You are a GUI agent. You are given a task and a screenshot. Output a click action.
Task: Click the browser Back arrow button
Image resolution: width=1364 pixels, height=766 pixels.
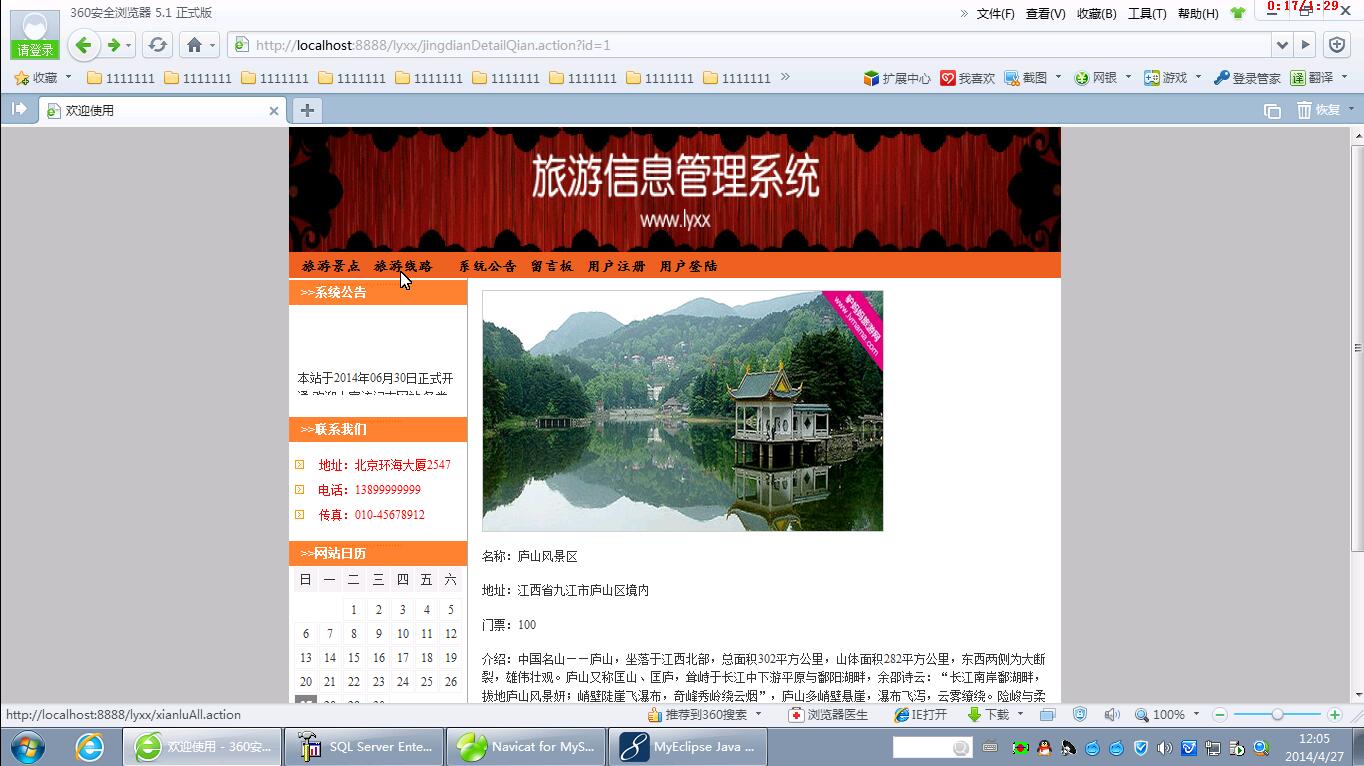tap(84, 45)
